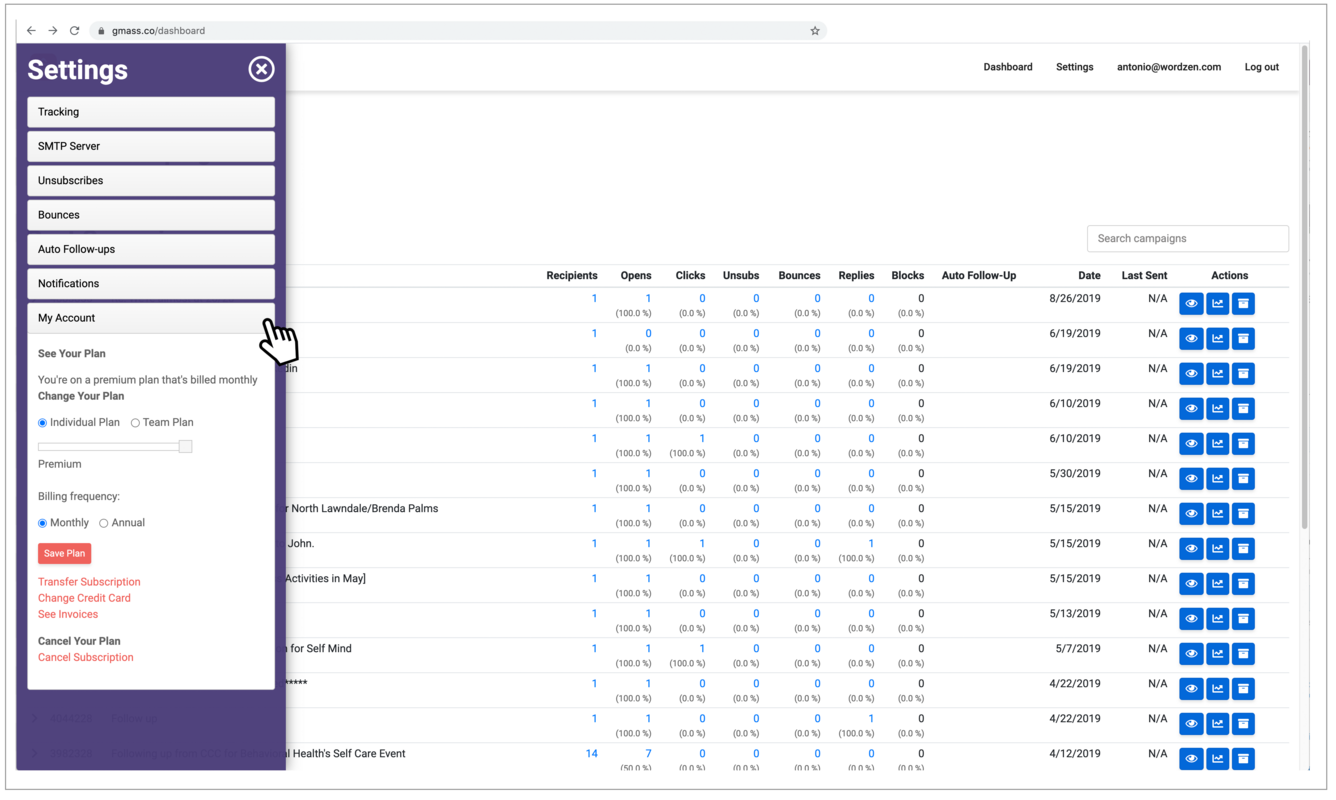Click the eye icon for the 8/26/2019 campaign
1336x800 pixels.
[1191, 304]
